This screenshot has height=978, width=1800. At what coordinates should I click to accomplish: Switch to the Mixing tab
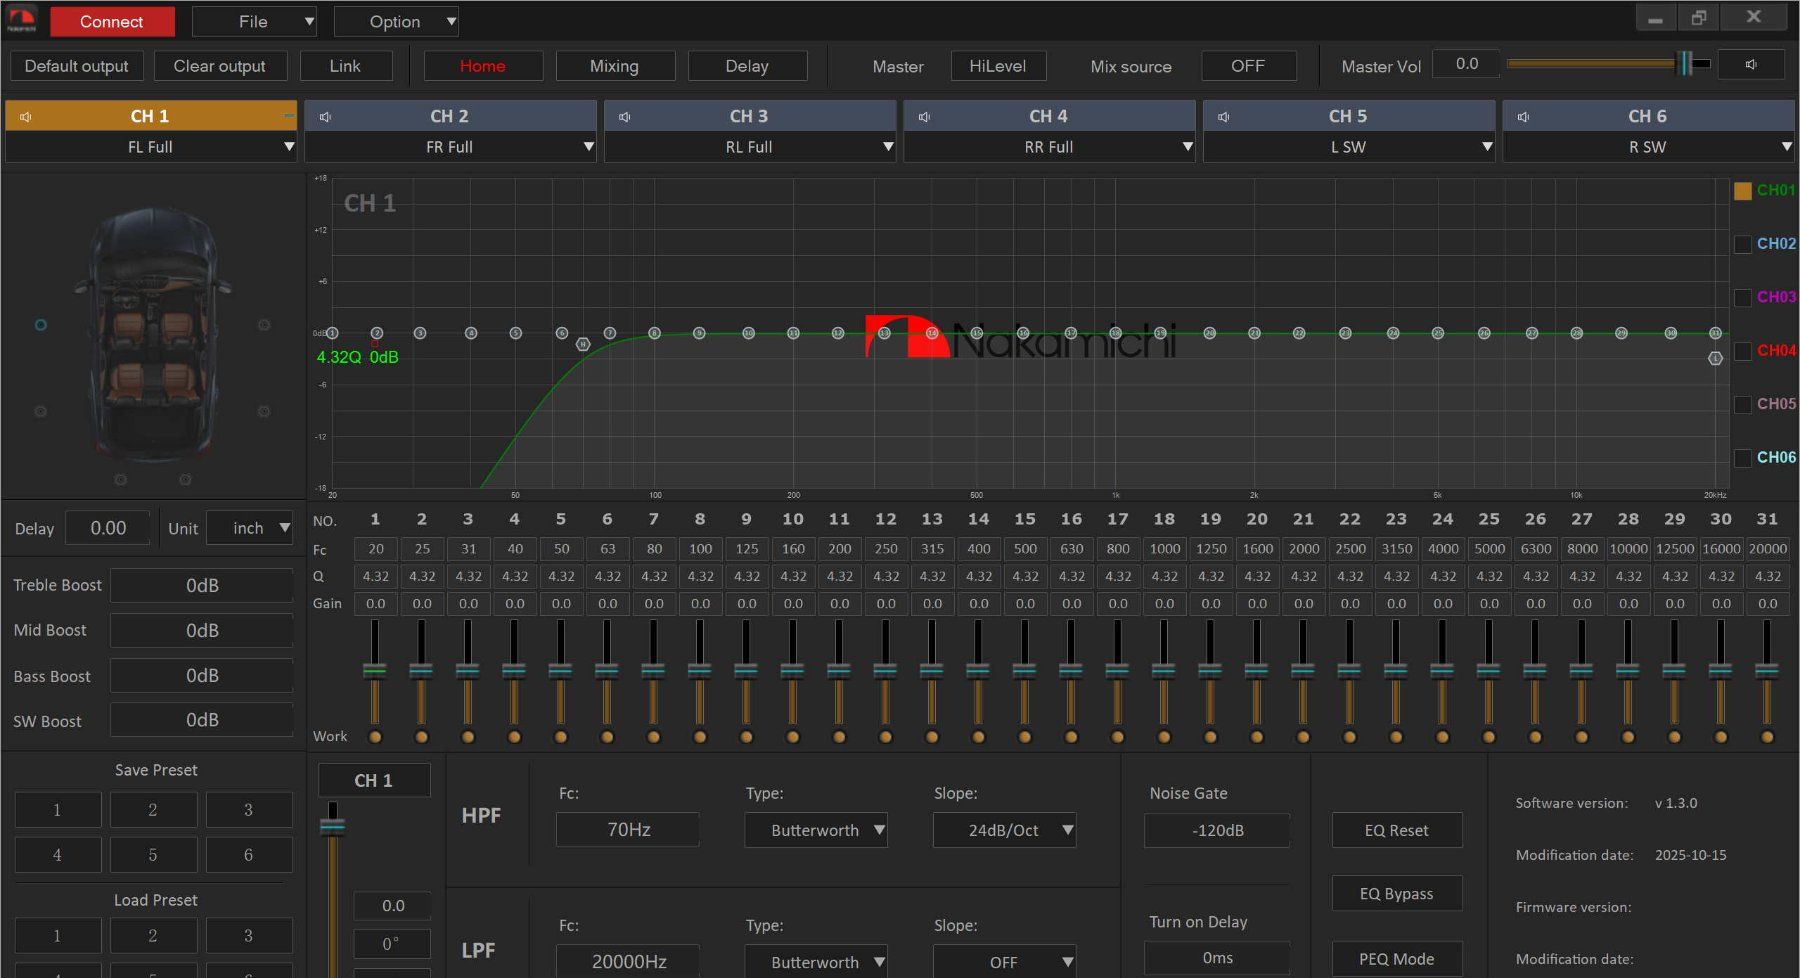(x=615, y=66)
